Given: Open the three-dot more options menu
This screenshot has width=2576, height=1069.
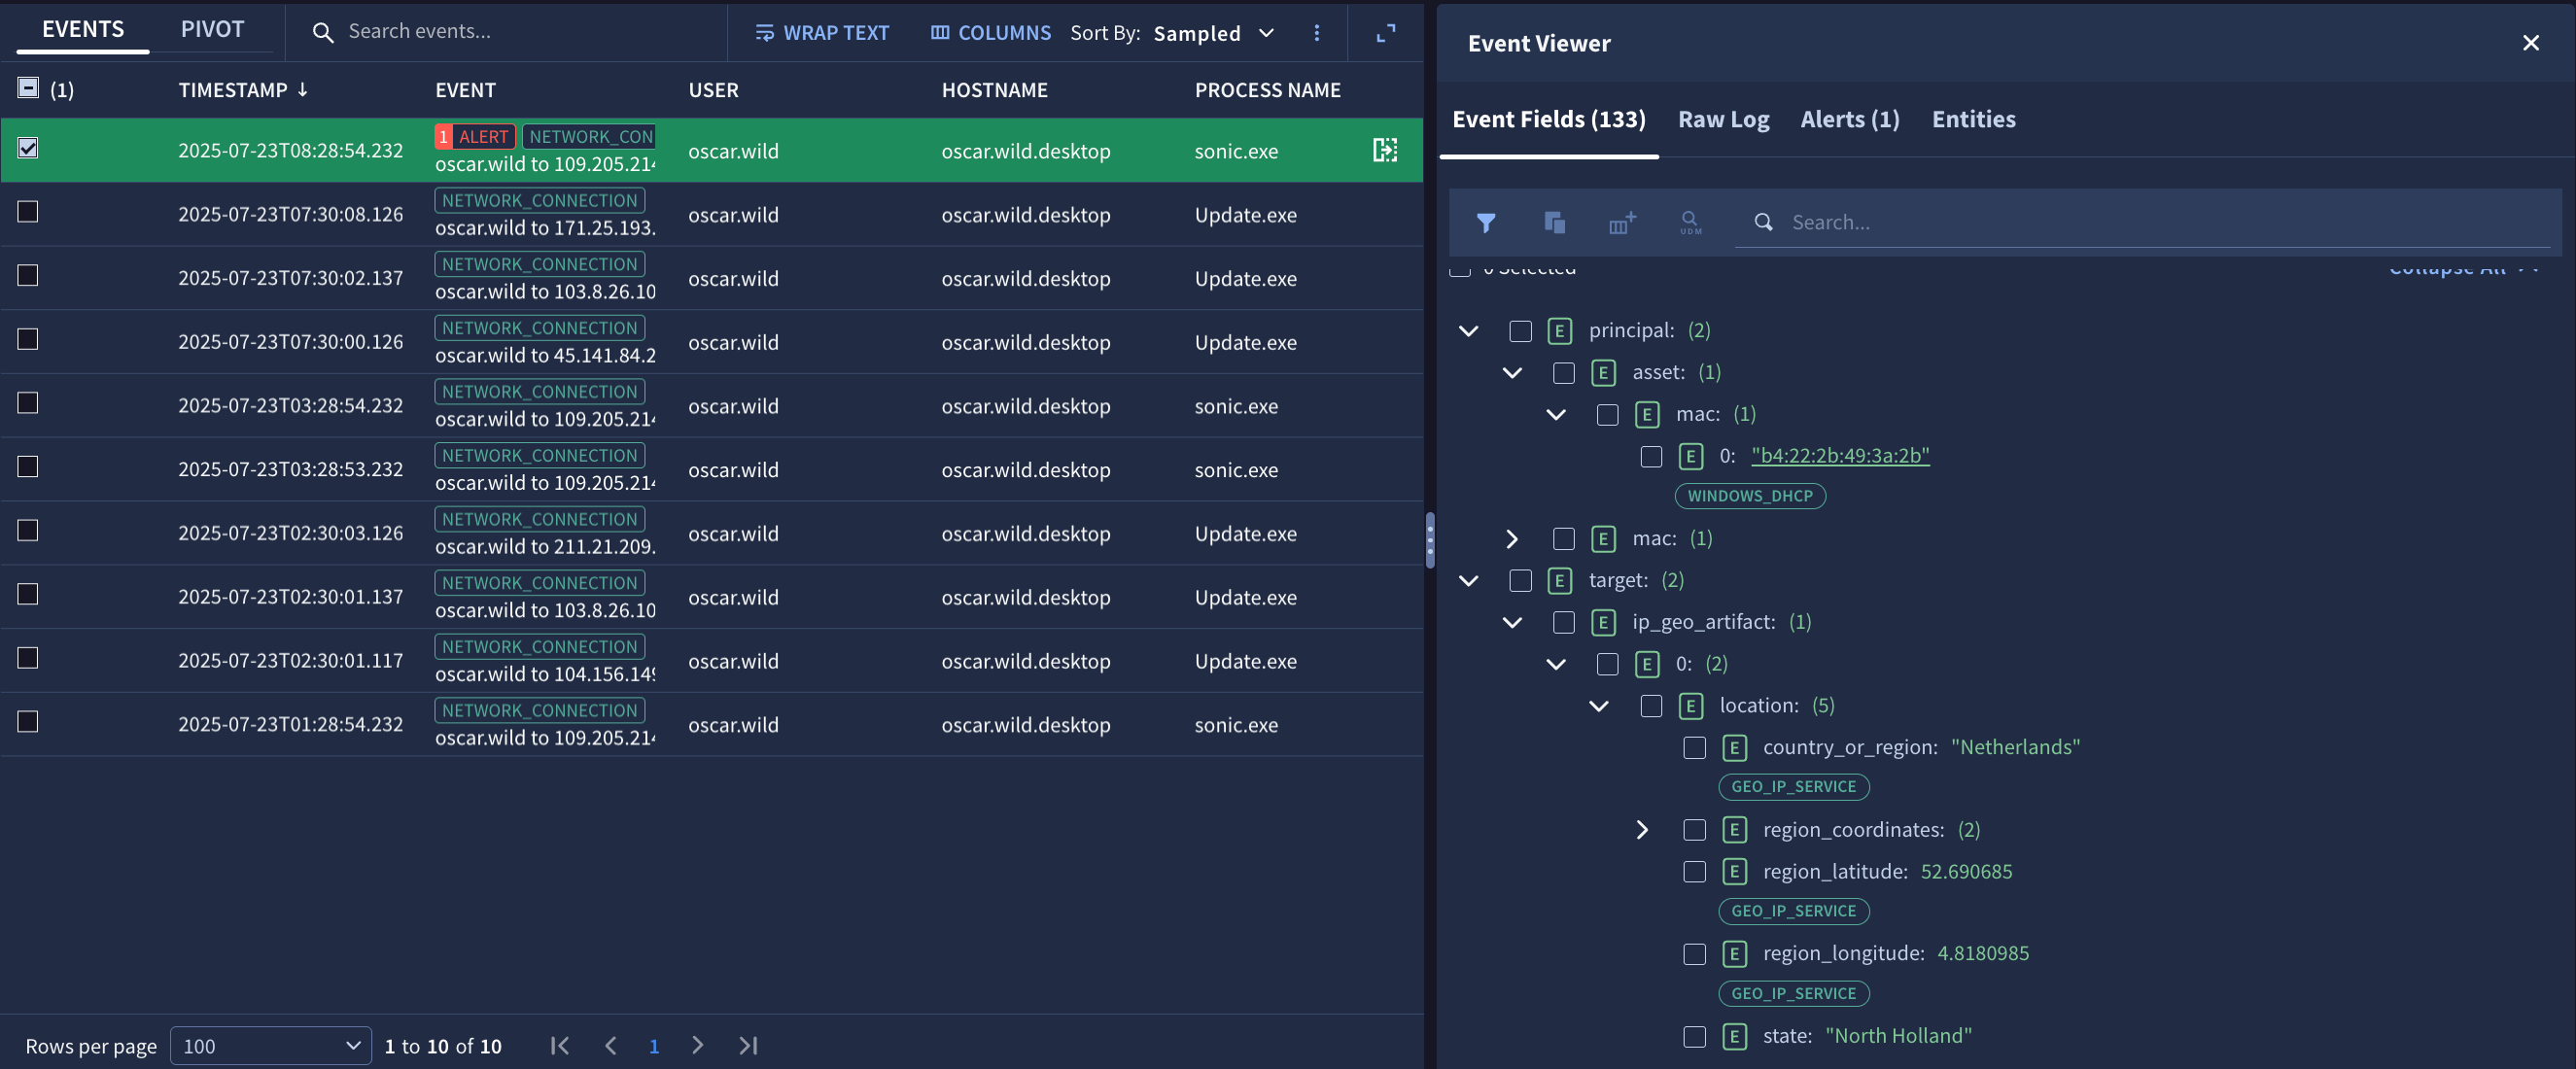Looking at the screenshot, I should pos(1317,32).
